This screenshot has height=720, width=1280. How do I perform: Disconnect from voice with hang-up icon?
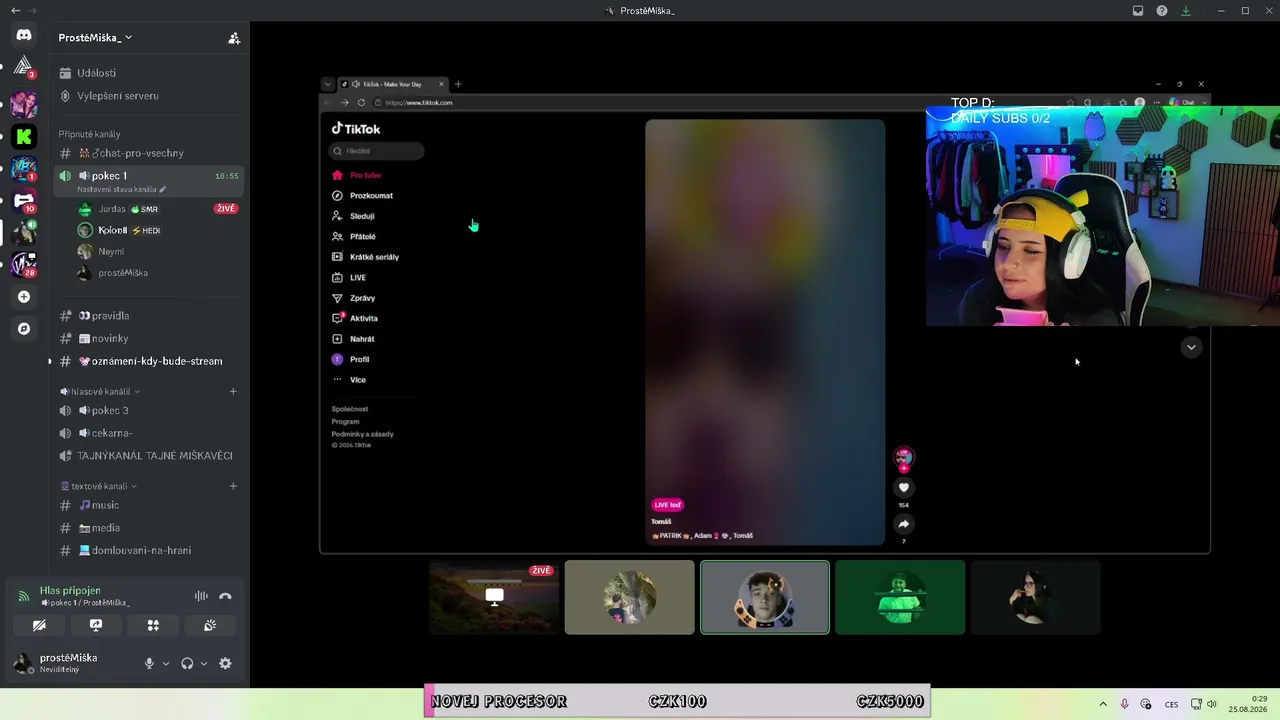(x=226, y=596)
